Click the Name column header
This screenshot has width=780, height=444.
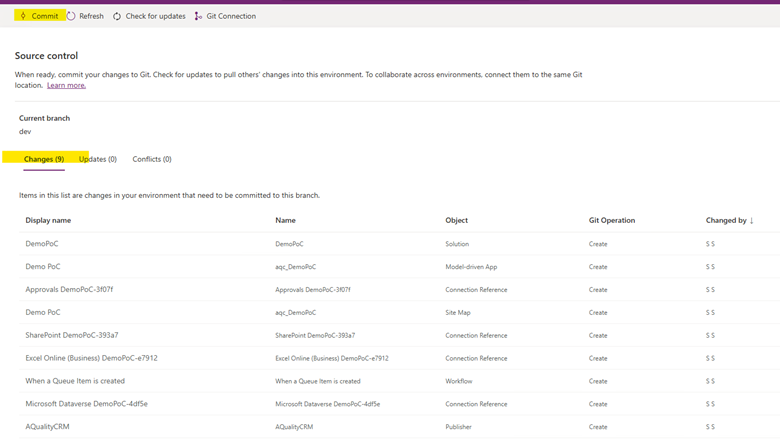click(286, 220)
